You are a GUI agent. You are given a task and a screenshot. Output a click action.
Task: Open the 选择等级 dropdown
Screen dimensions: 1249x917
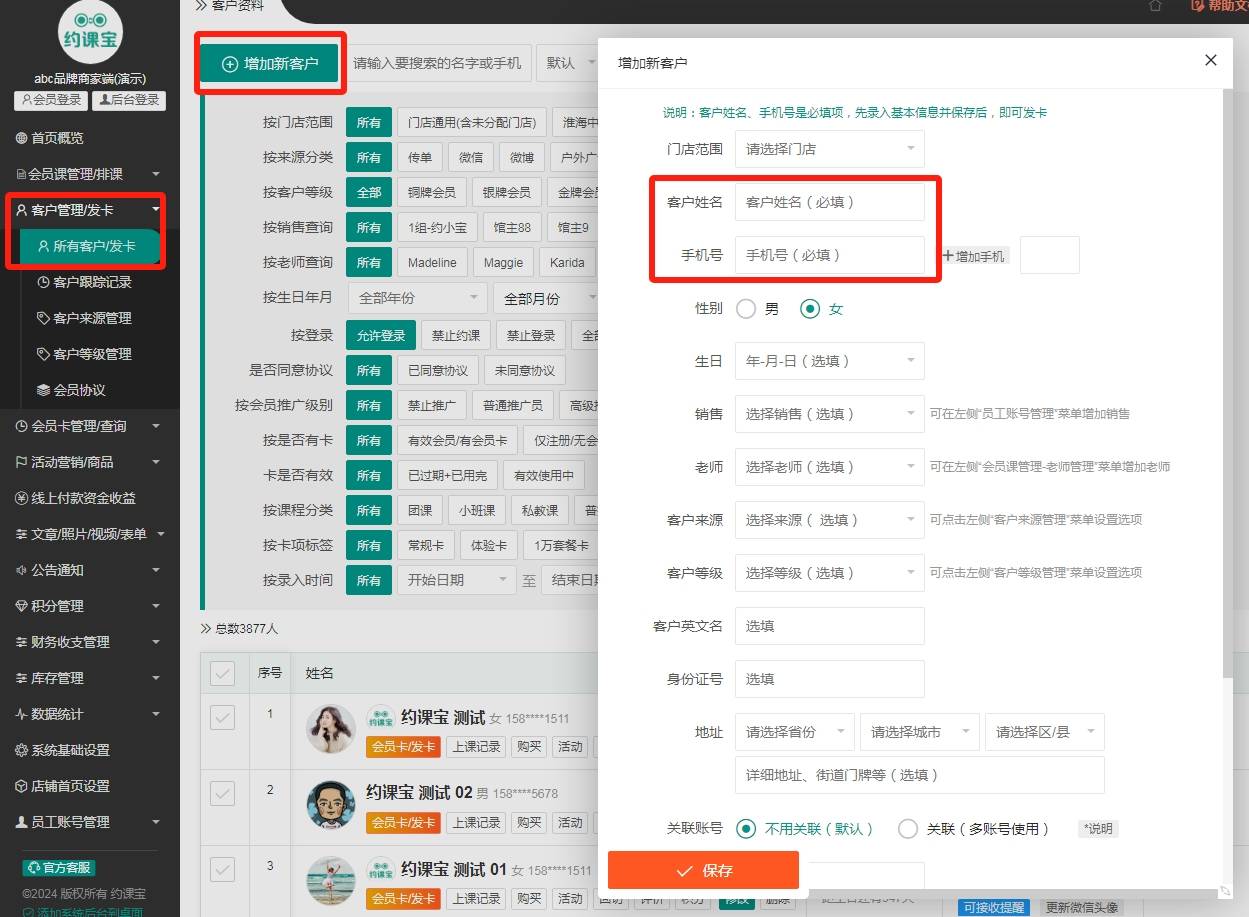(x=829, y=573)
